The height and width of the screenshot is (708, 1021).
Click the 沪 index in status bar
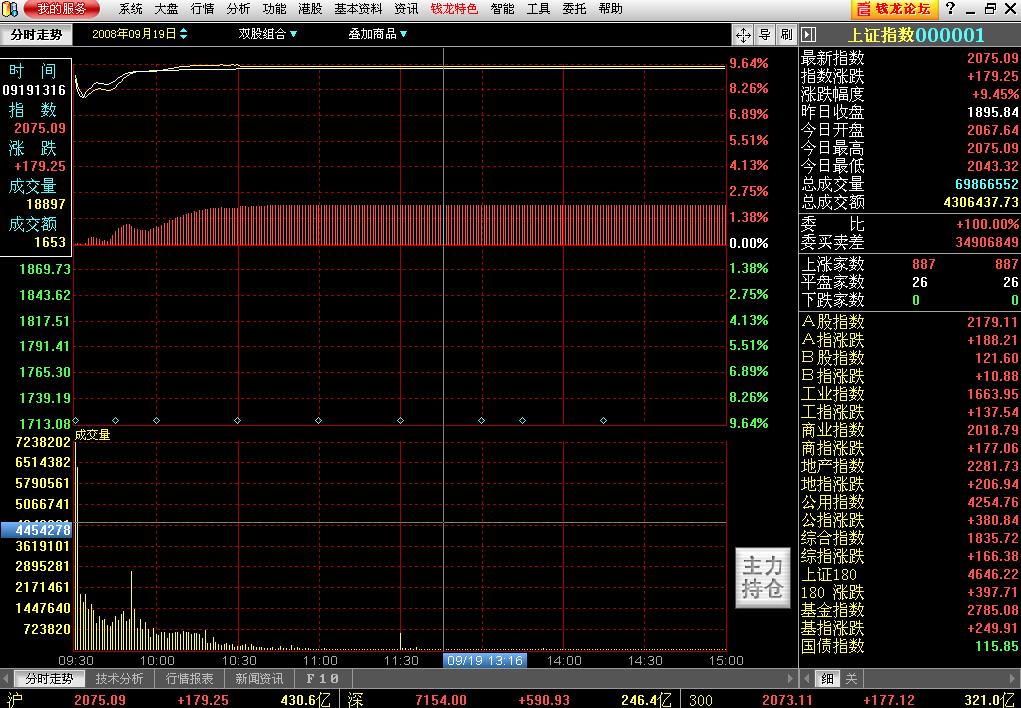click(x=12, y=700)
